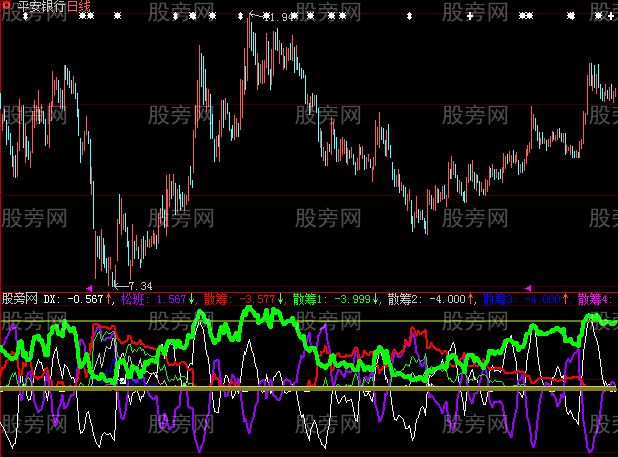Click the red icon beside 平安银行 title

(x=6, y=6)
